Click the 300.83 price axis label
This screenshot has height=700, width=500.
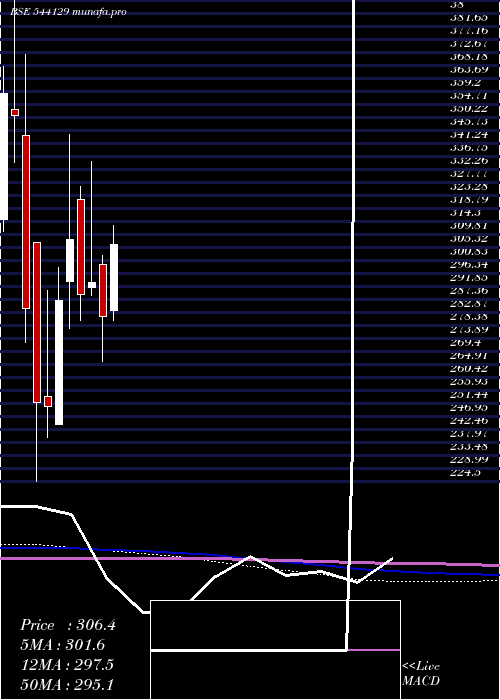coord(469,252)
